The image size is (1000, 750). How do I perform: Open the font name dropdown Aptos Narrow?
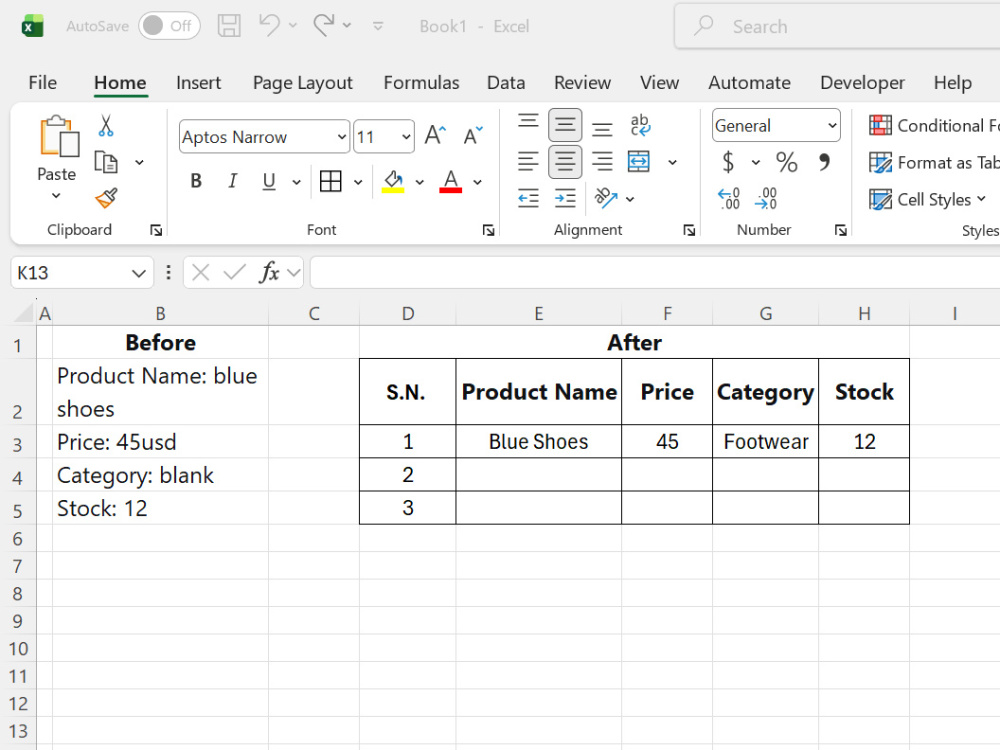(x=342, y=137)
